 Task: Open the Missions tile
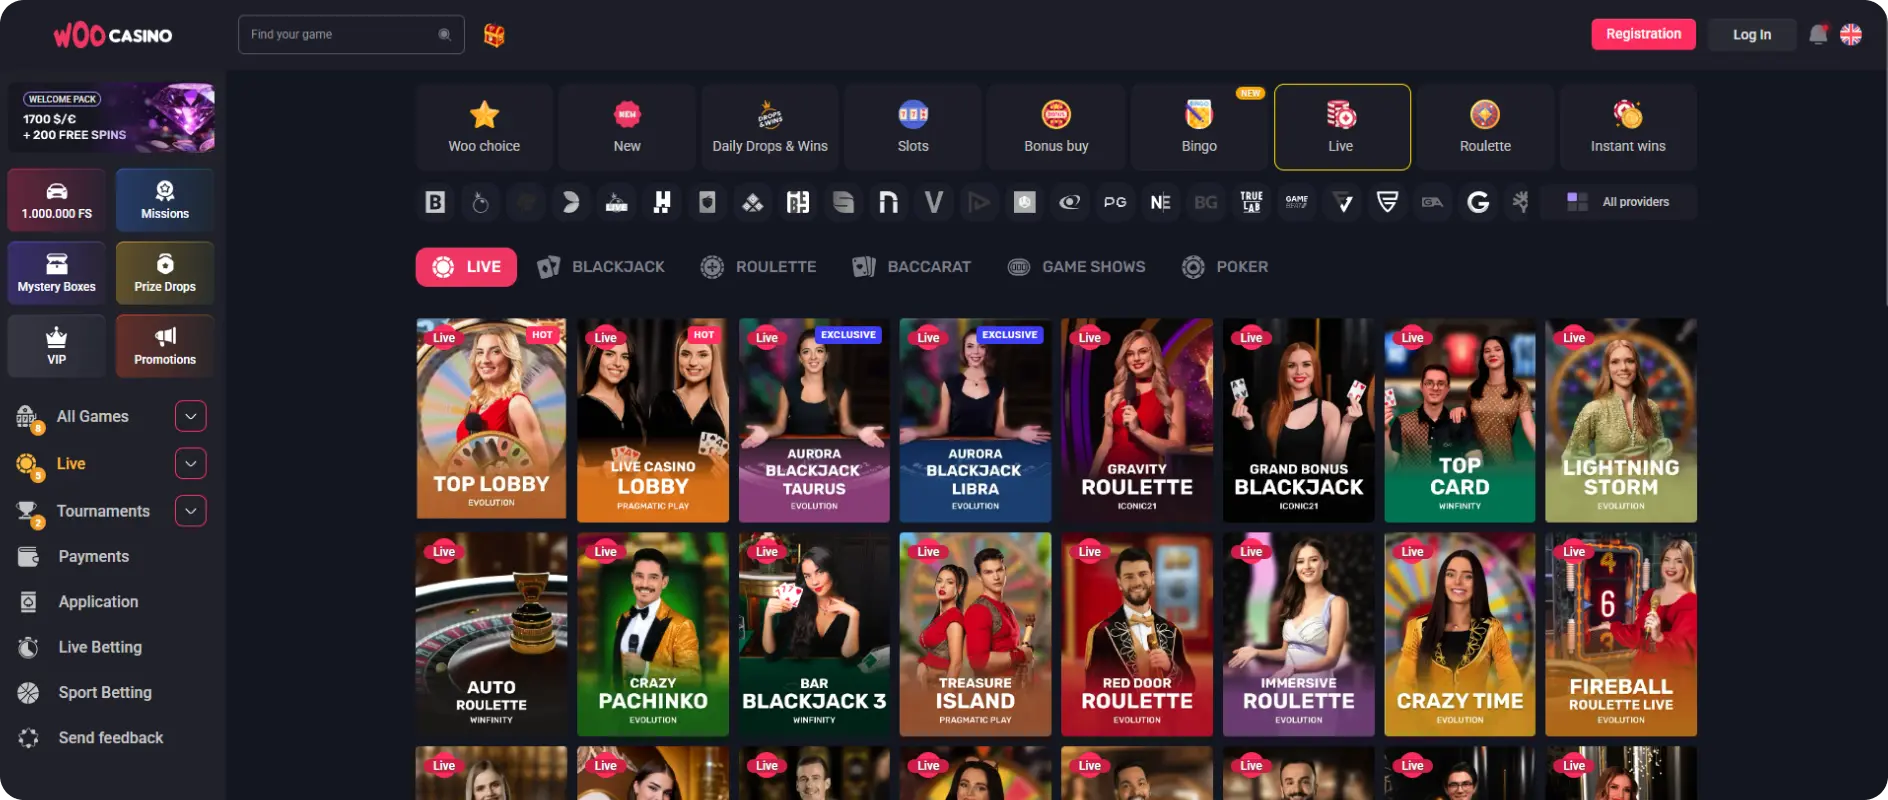[165, 200]
